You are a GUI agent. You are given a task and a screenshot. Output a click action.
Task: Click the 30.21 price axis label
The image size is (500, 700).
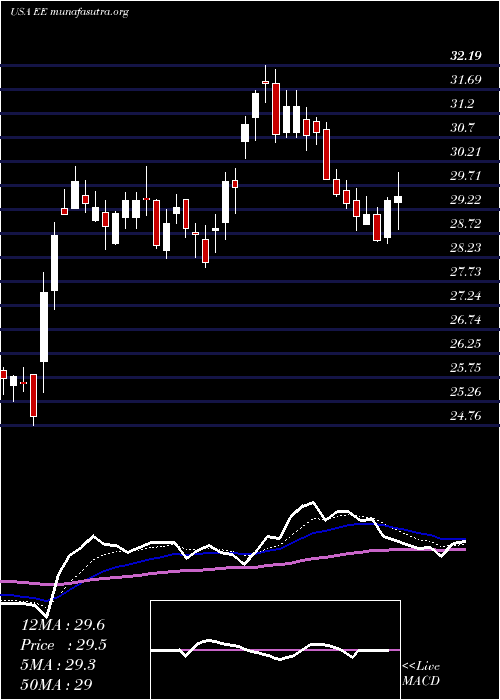tap(466, 152)
